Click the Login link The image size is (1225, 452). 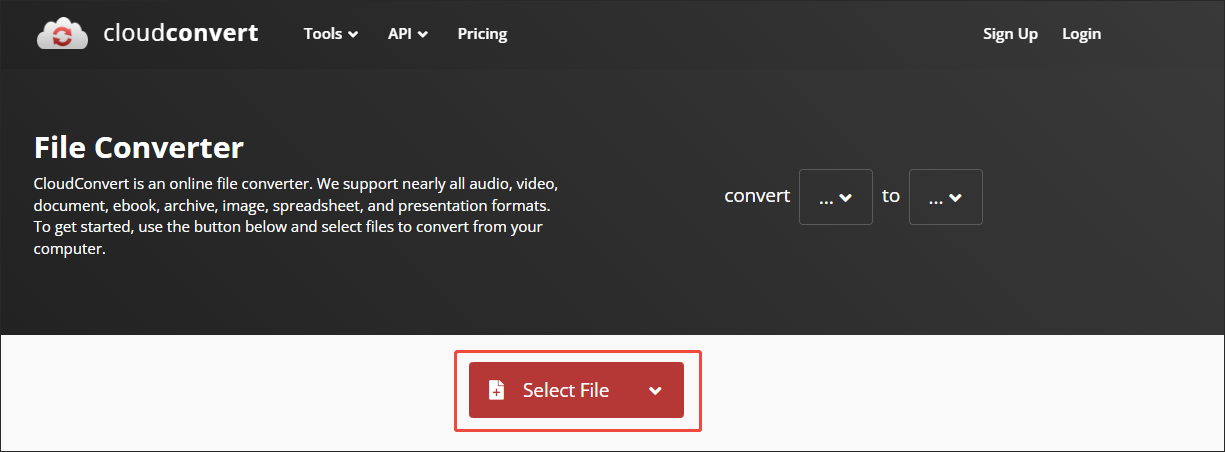tap(1081, 34)
